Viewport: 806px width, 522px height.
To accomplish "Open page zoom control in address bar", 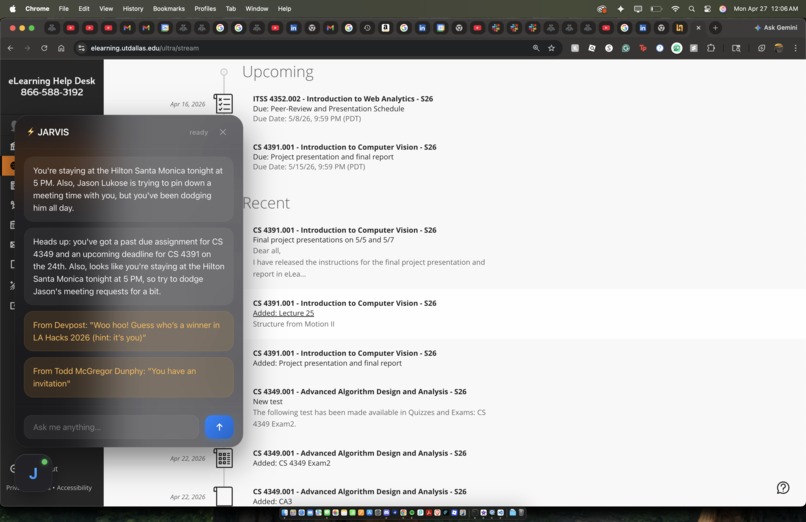I will [x=536, y=48].
